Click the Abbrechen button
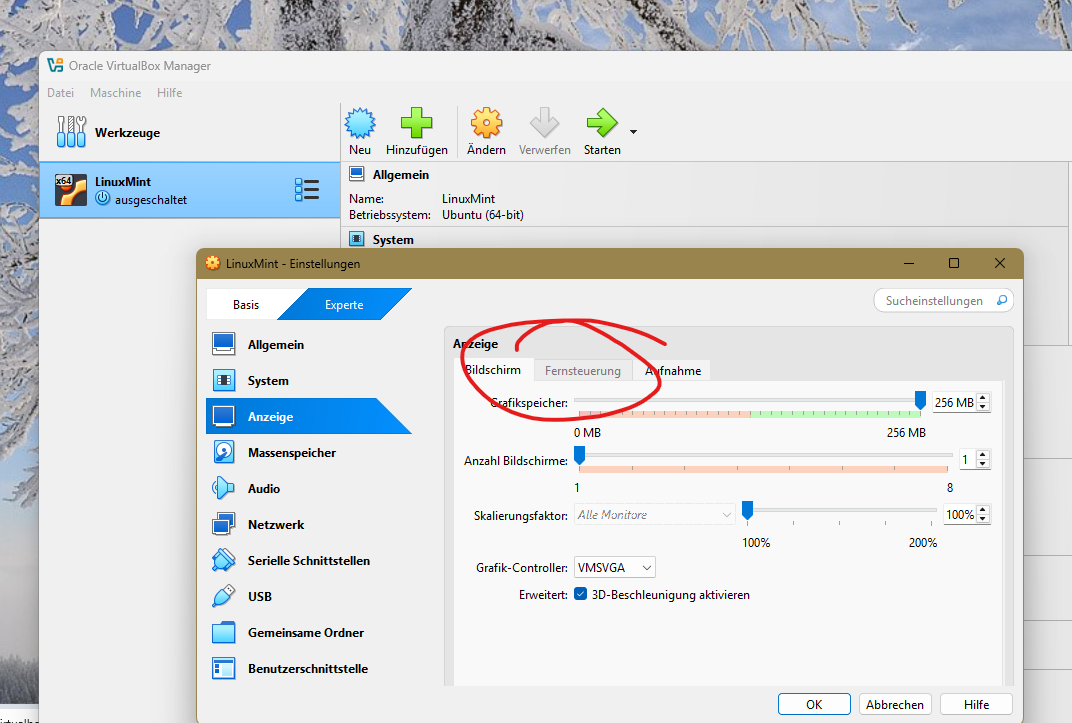 point(894,704)
